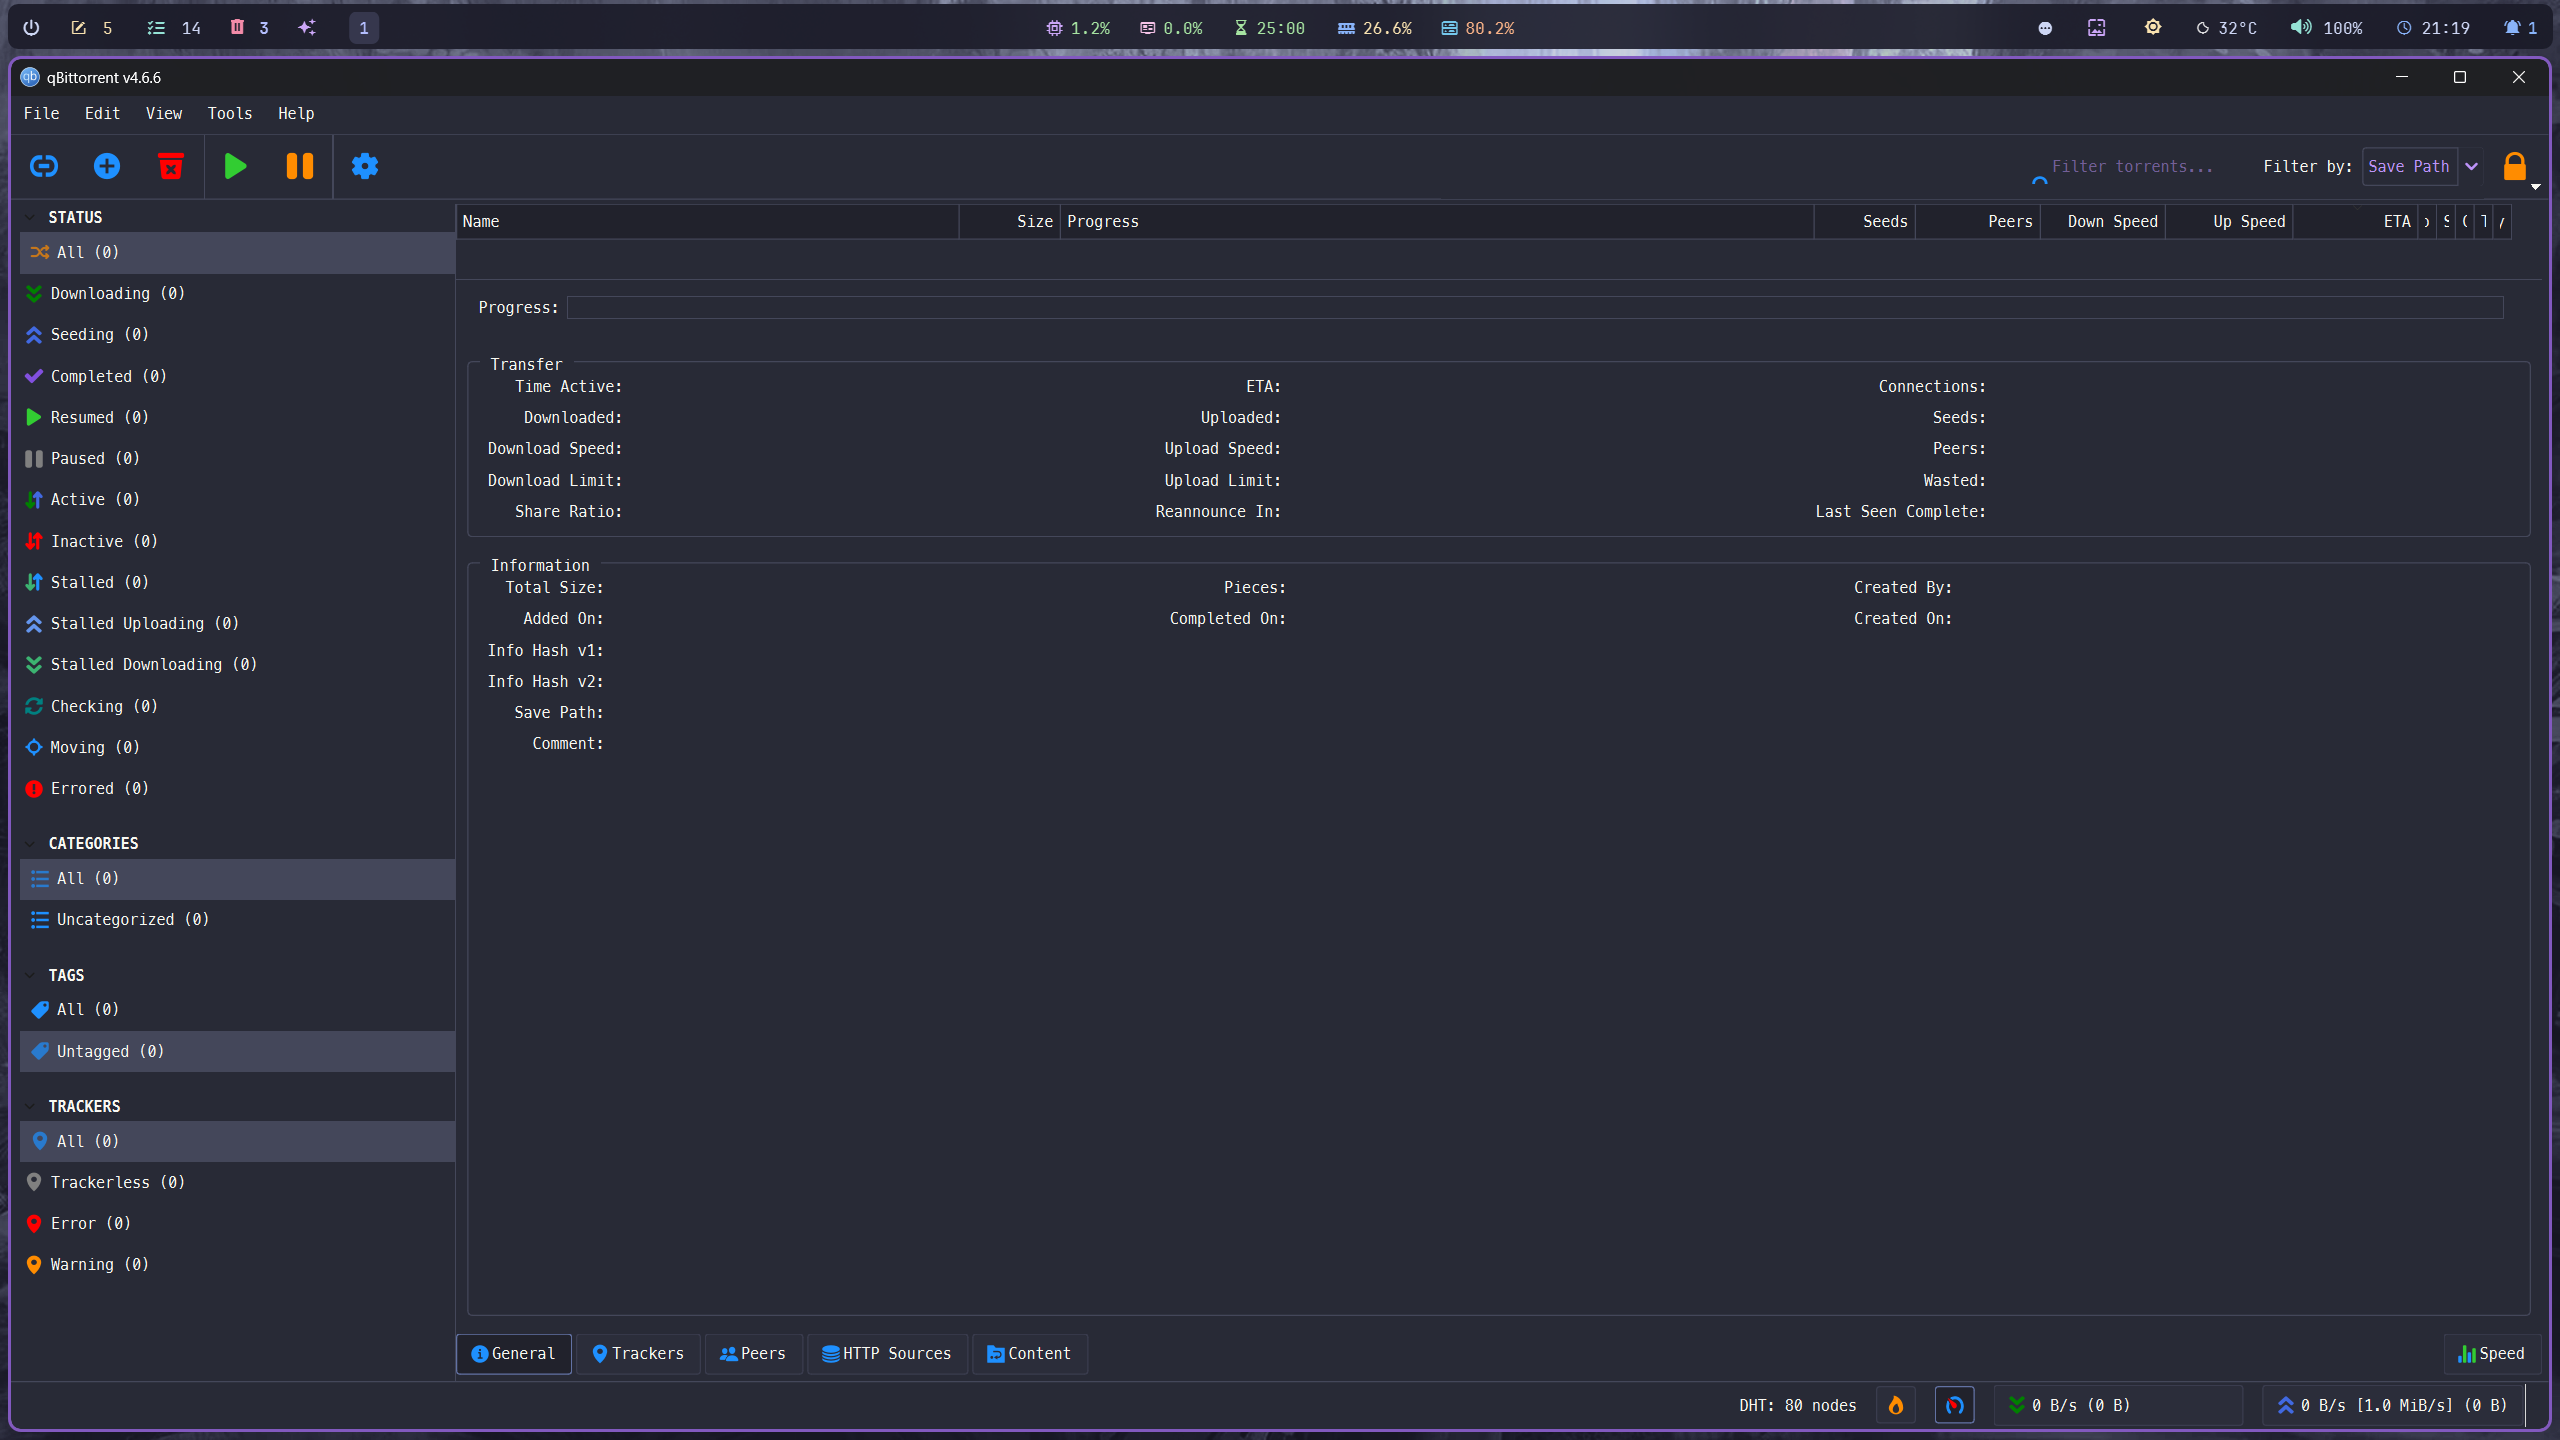Click the Add Torrent File plus icon

107,166
